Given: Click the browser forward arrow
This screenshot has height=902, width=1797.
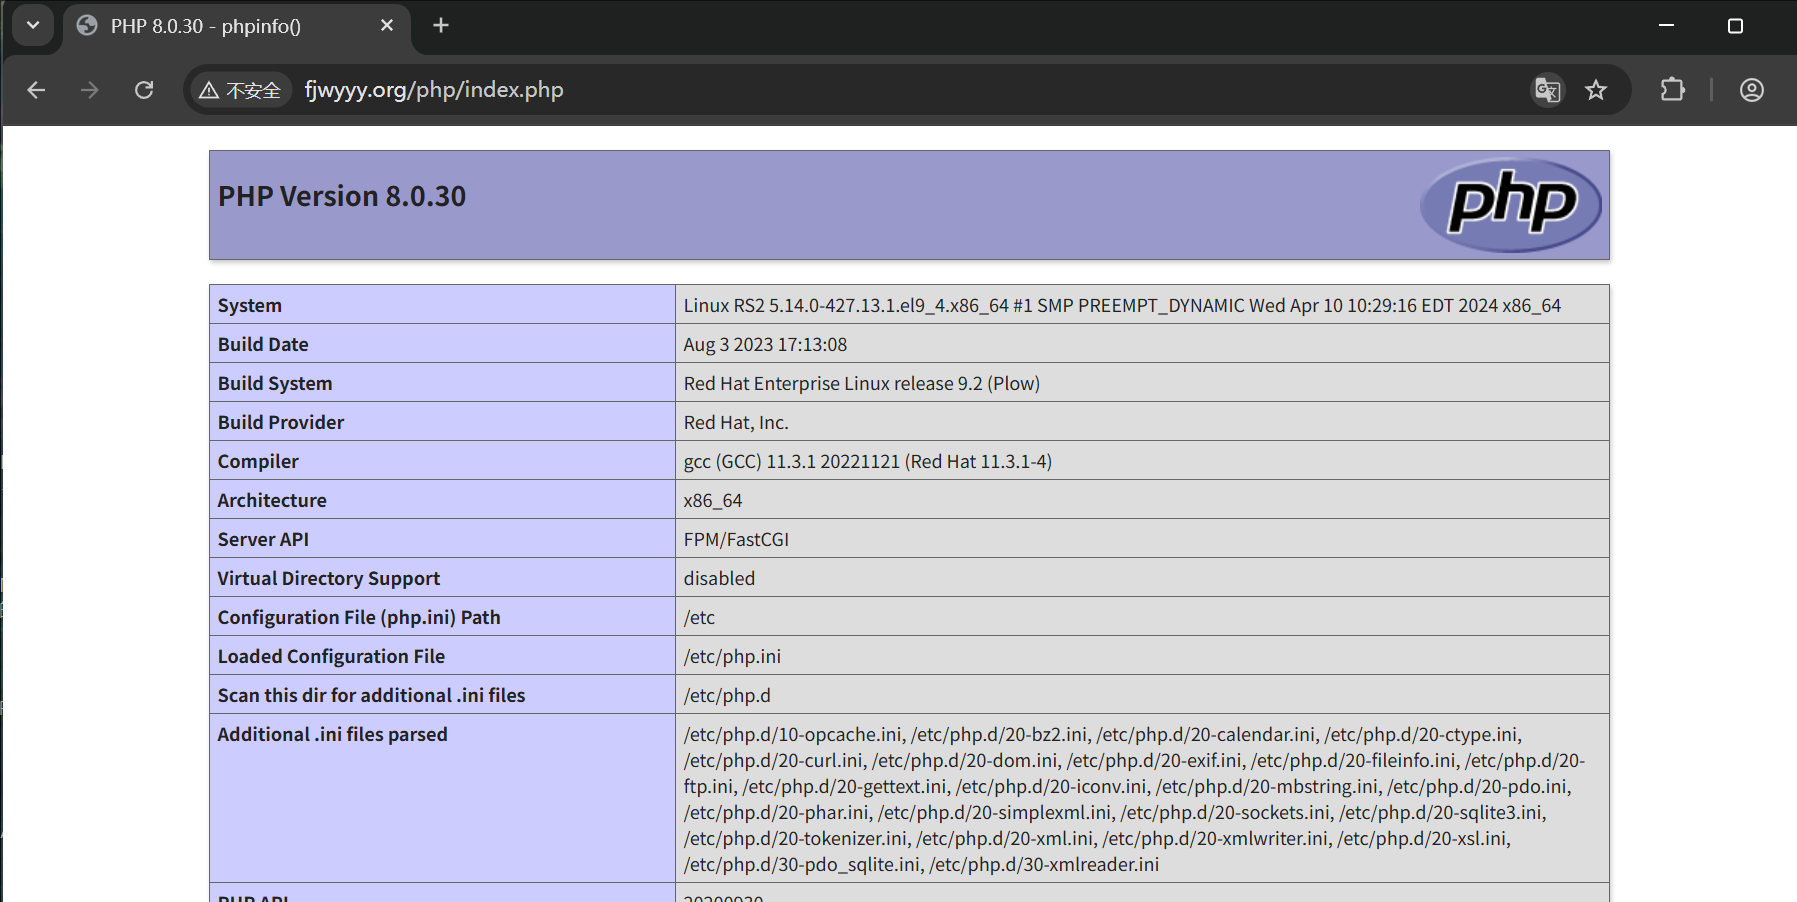Looking at the screenshot, I should 90,90.
